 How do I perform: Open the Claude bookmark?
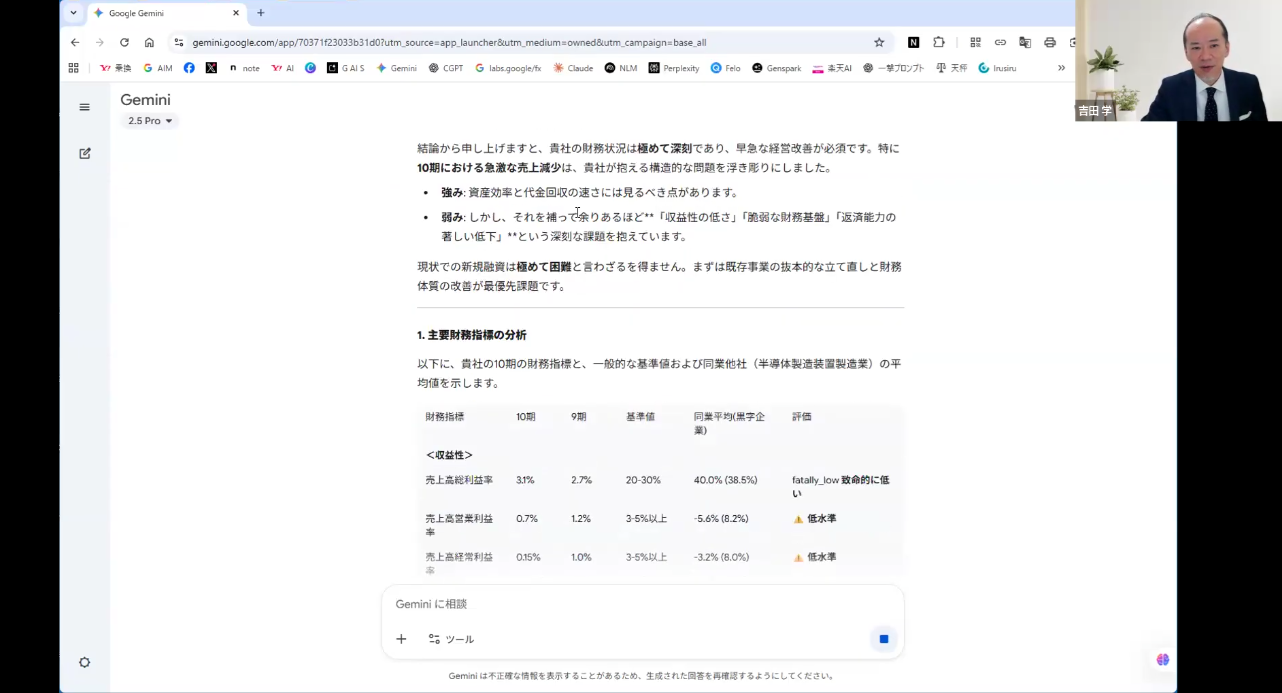pos(573,68)
